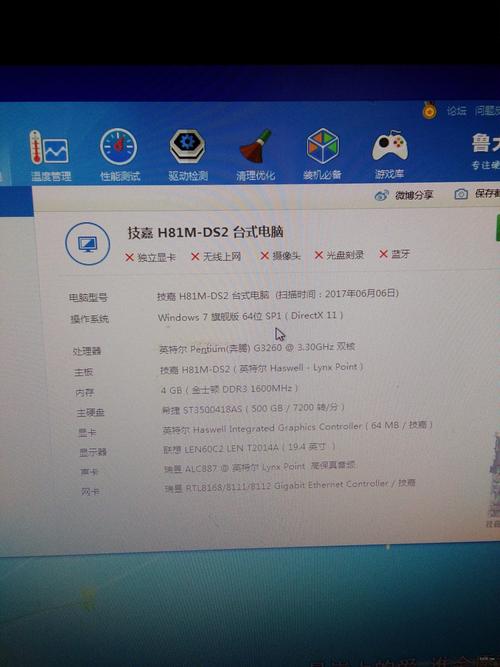Click the Haswell Integrated Graphics Controller value
Image resolution: width=500 pixels, height=667 pixels.
click(x=297, y=428)
